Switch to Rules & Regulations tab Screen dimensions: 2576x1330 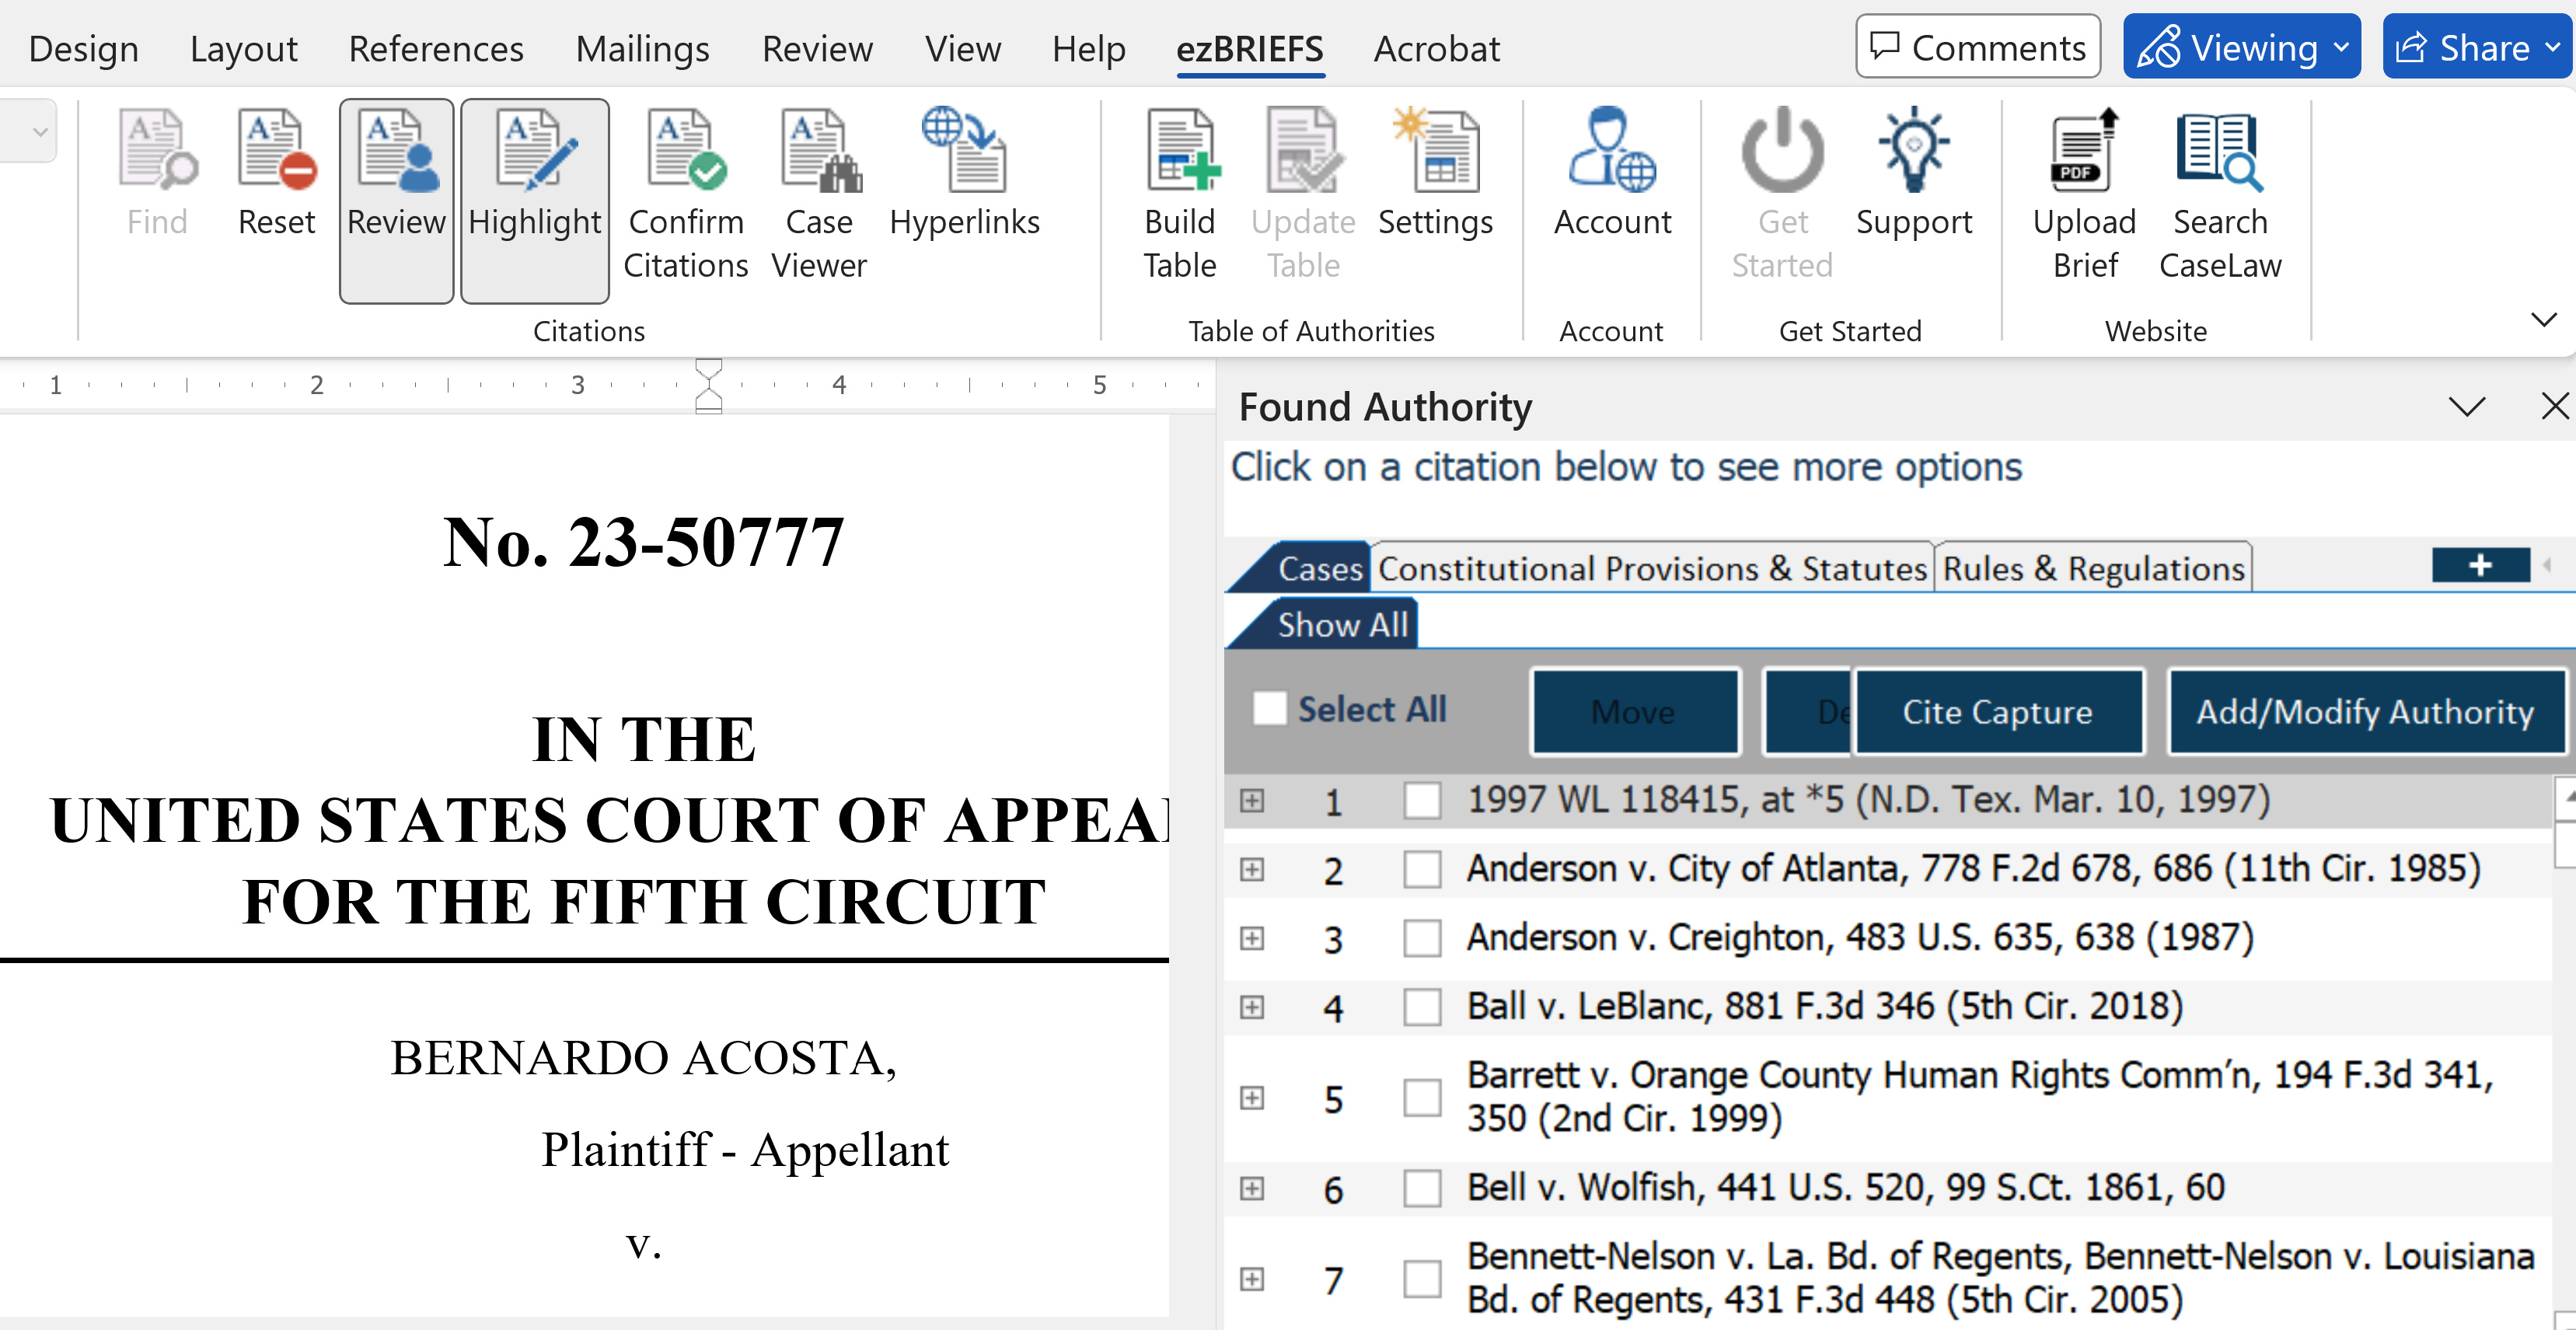tap(2093, 568)
